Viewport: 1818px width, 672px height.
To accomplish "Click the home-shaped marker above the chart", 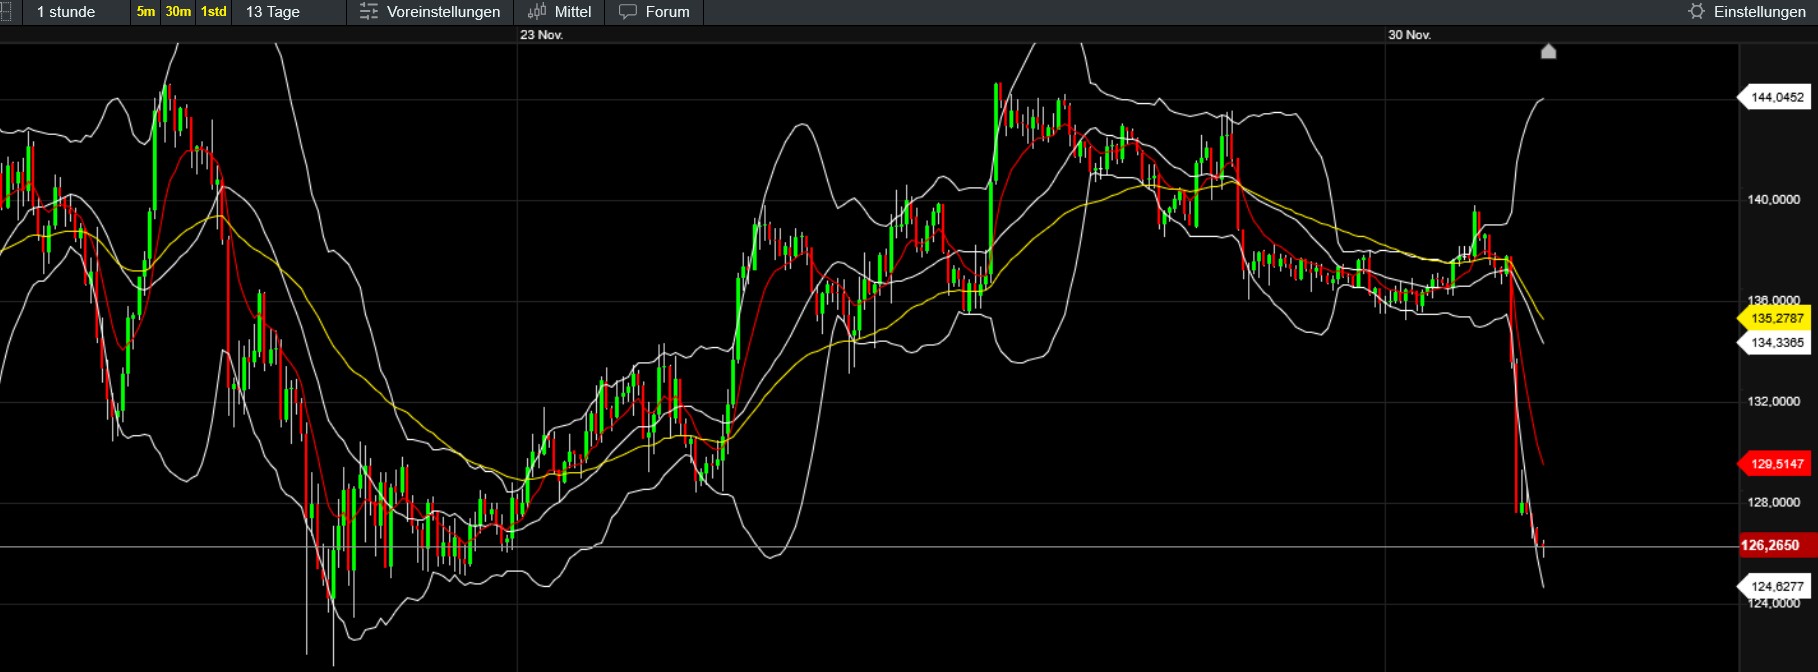I will (1548, 52).
